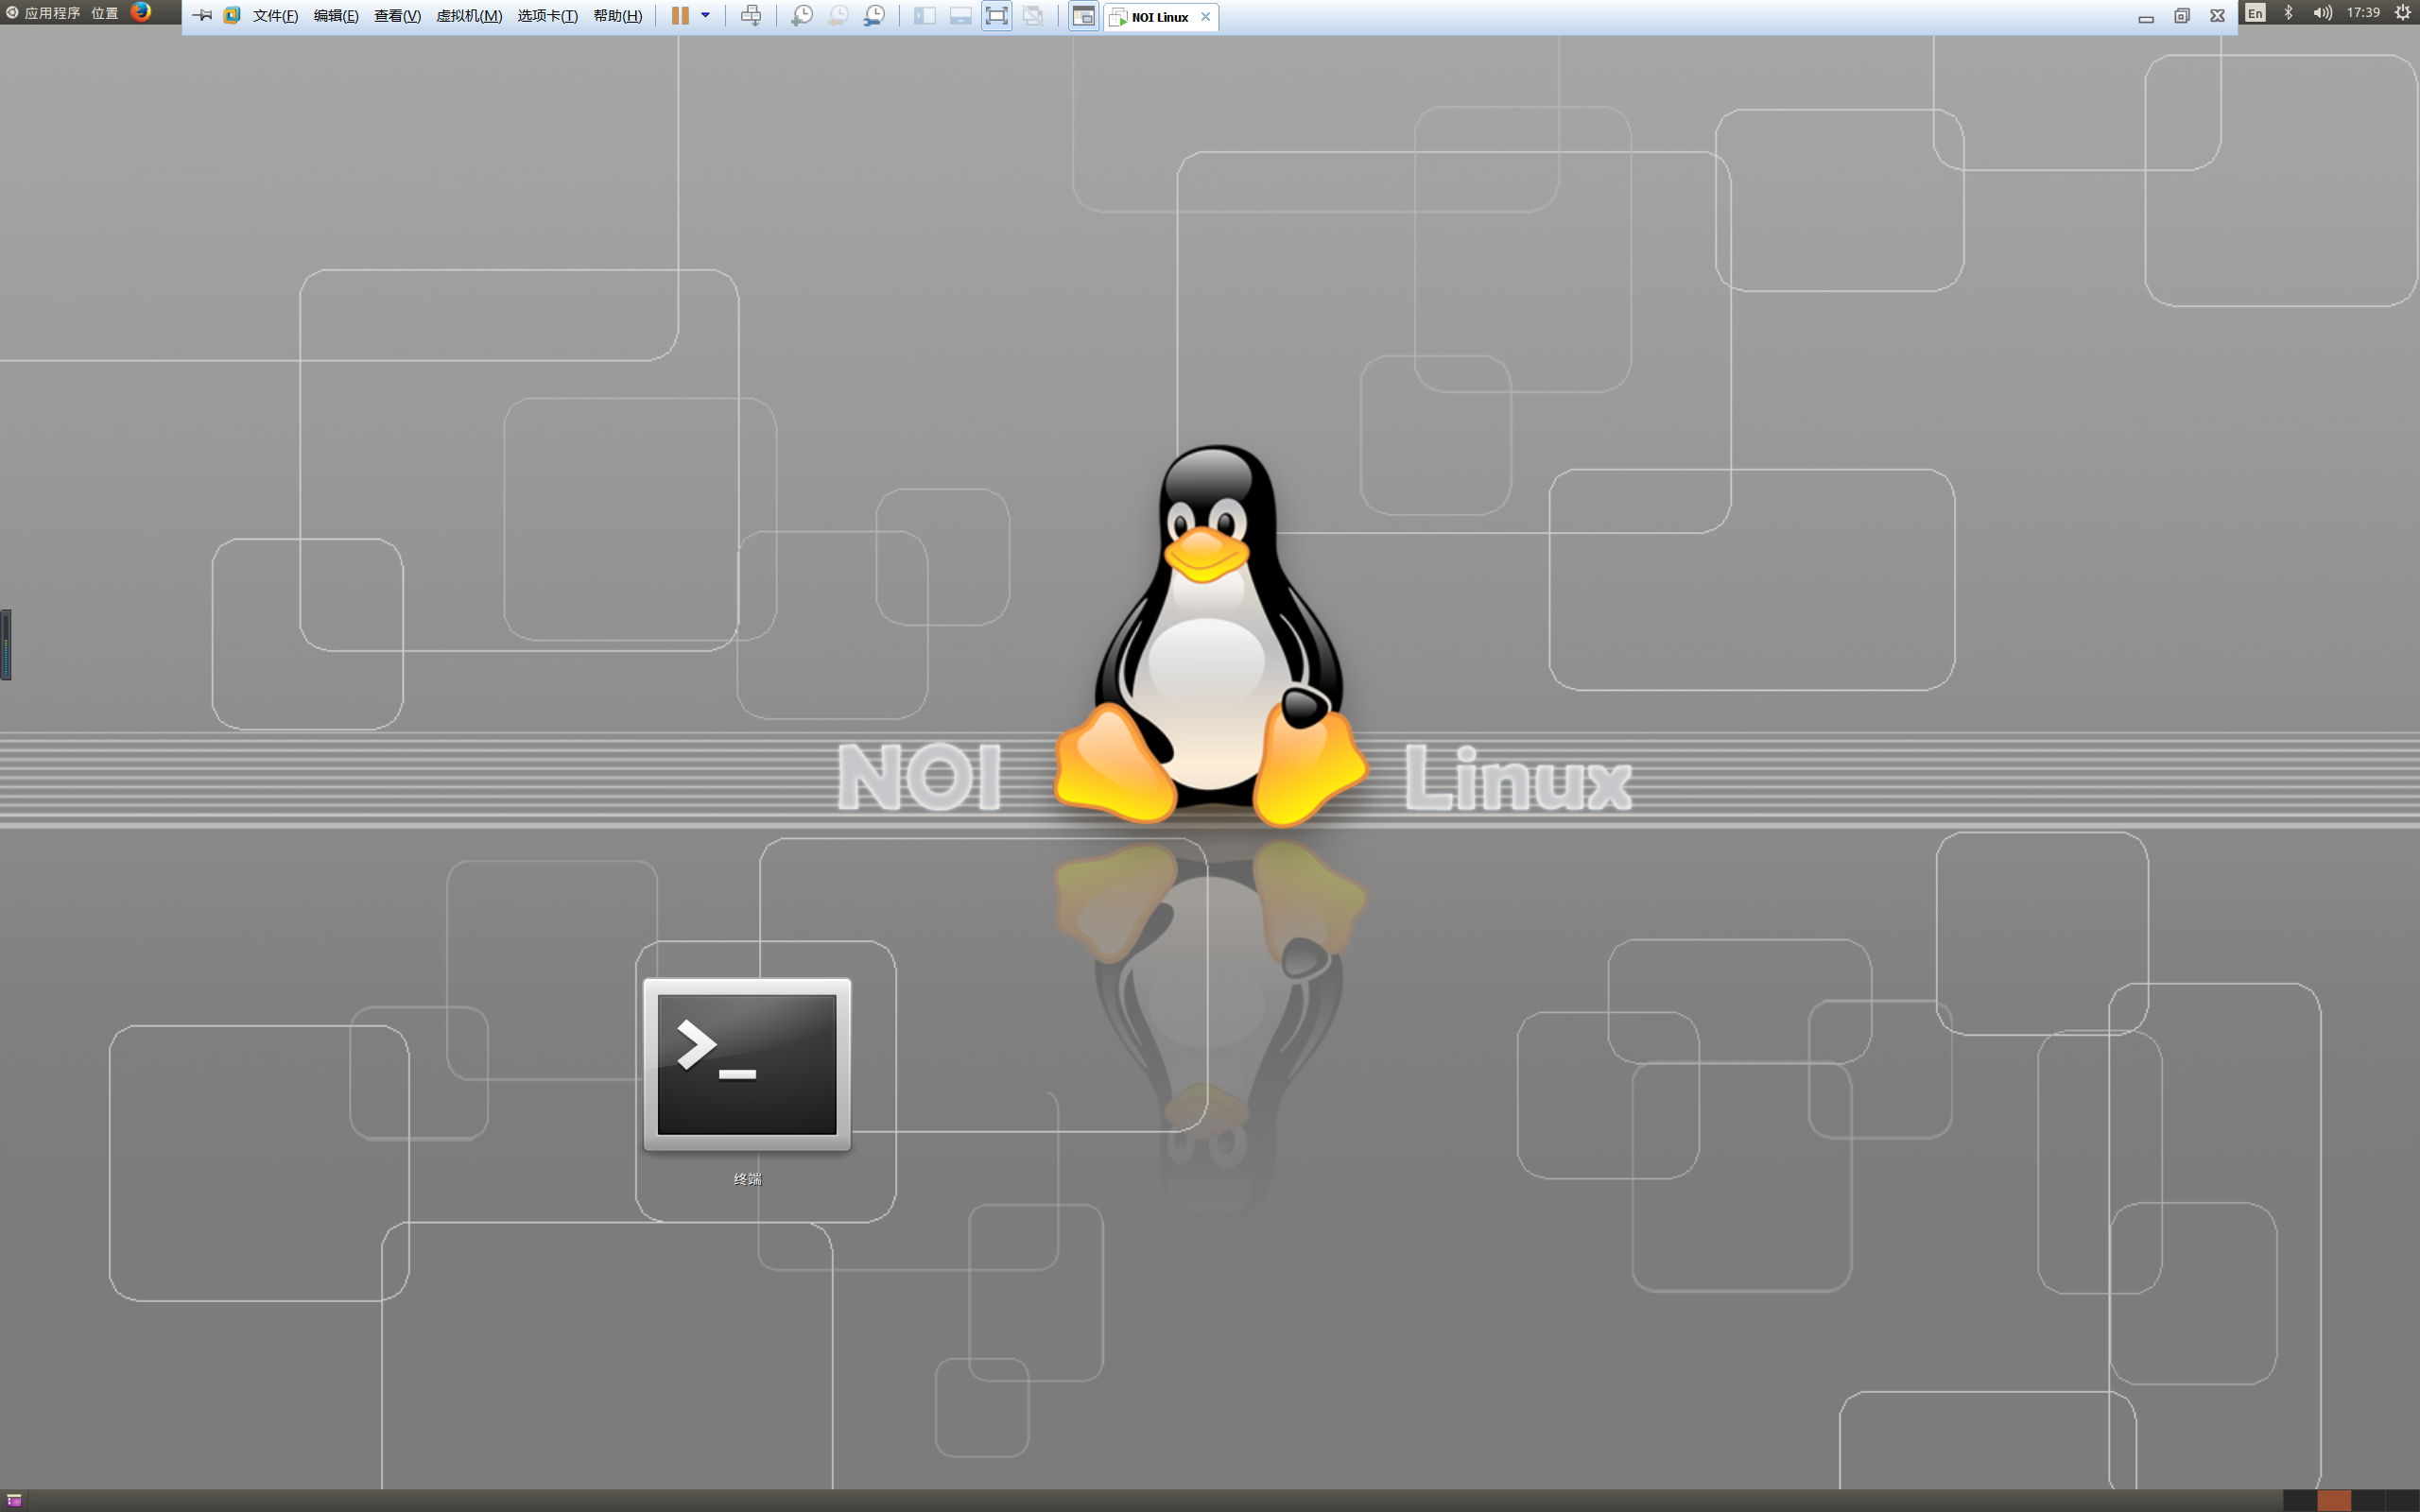Click the VMware Workstation logo icon
The width and height of the screenshot is (2420, 1512).
232,16
